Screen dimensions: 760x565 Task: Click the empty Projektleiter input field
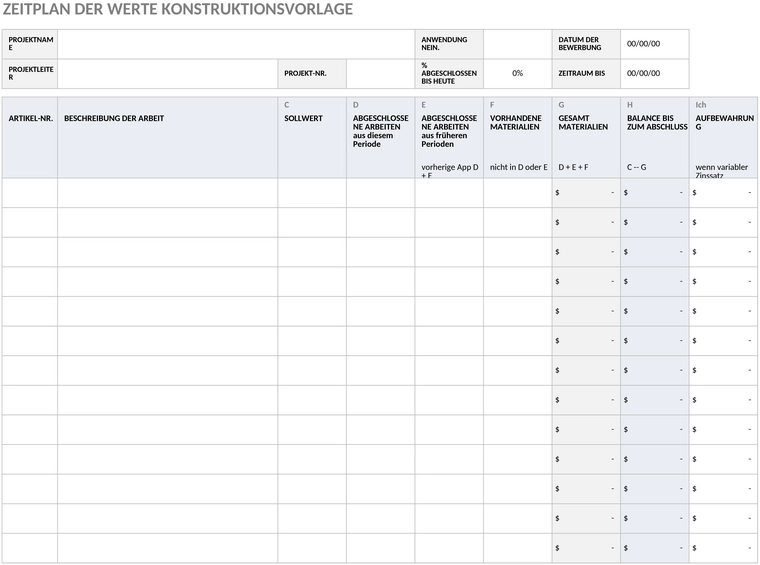[x=168, y=74]
